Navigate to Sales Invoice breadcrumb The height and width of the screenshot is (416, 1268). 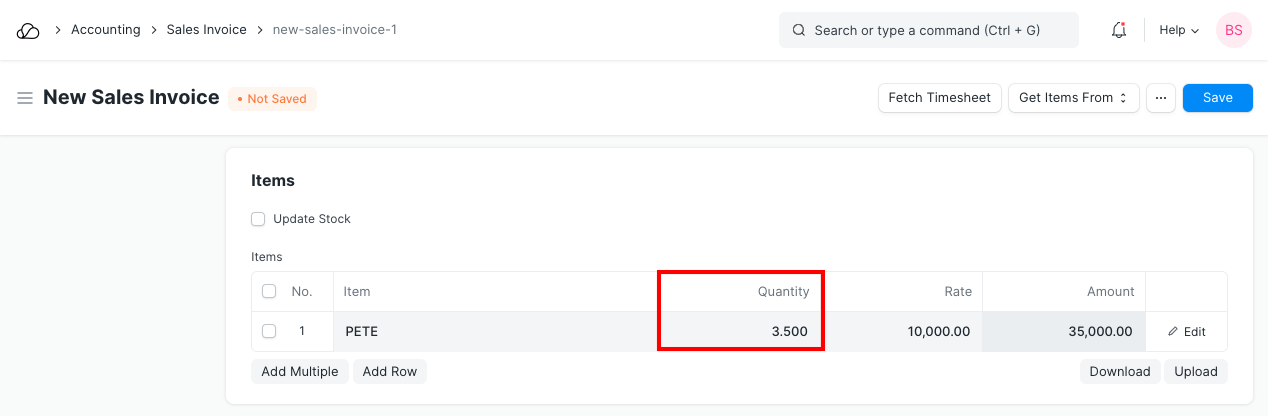pos(206,30)
